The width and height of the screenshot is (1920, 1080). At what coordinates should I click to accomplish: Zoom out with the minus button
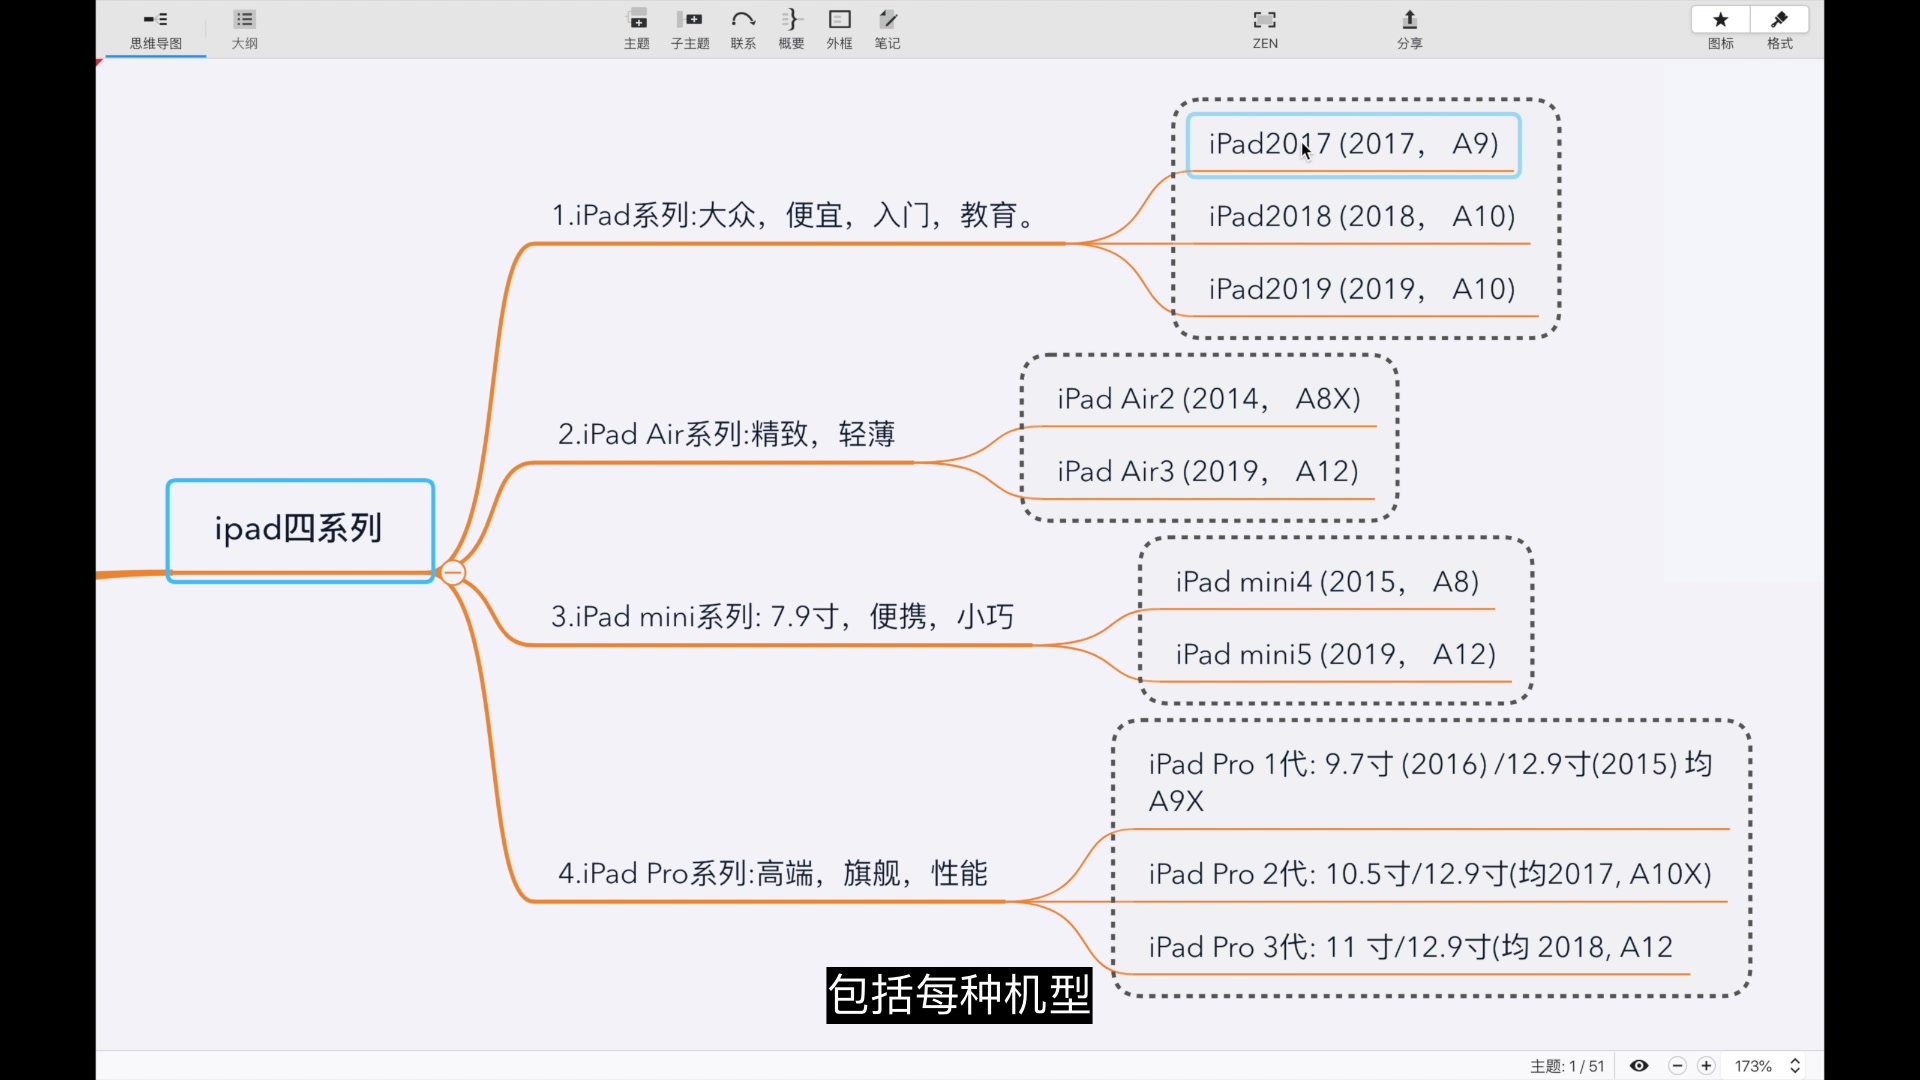coord(1678,1066)
